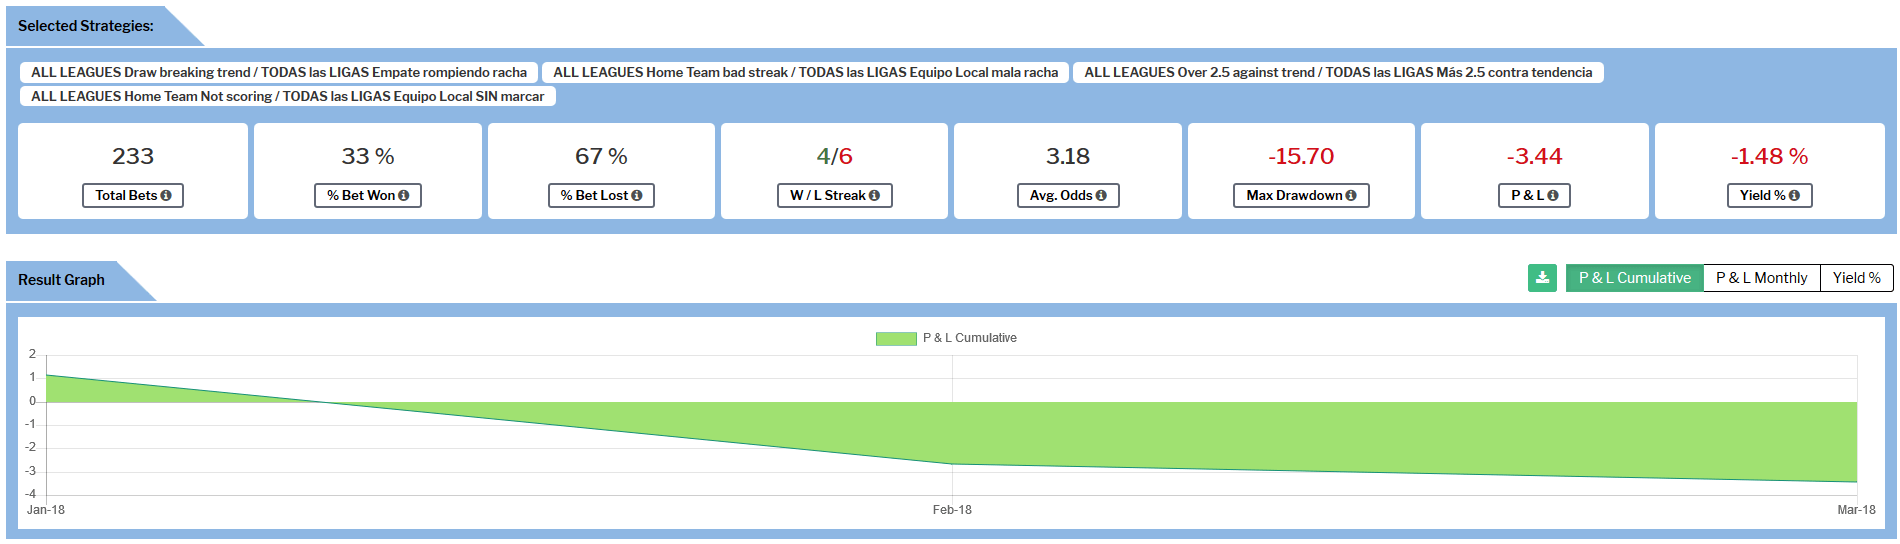
Task: Switch to P & L Monthly view
Action: (1761, 278)
